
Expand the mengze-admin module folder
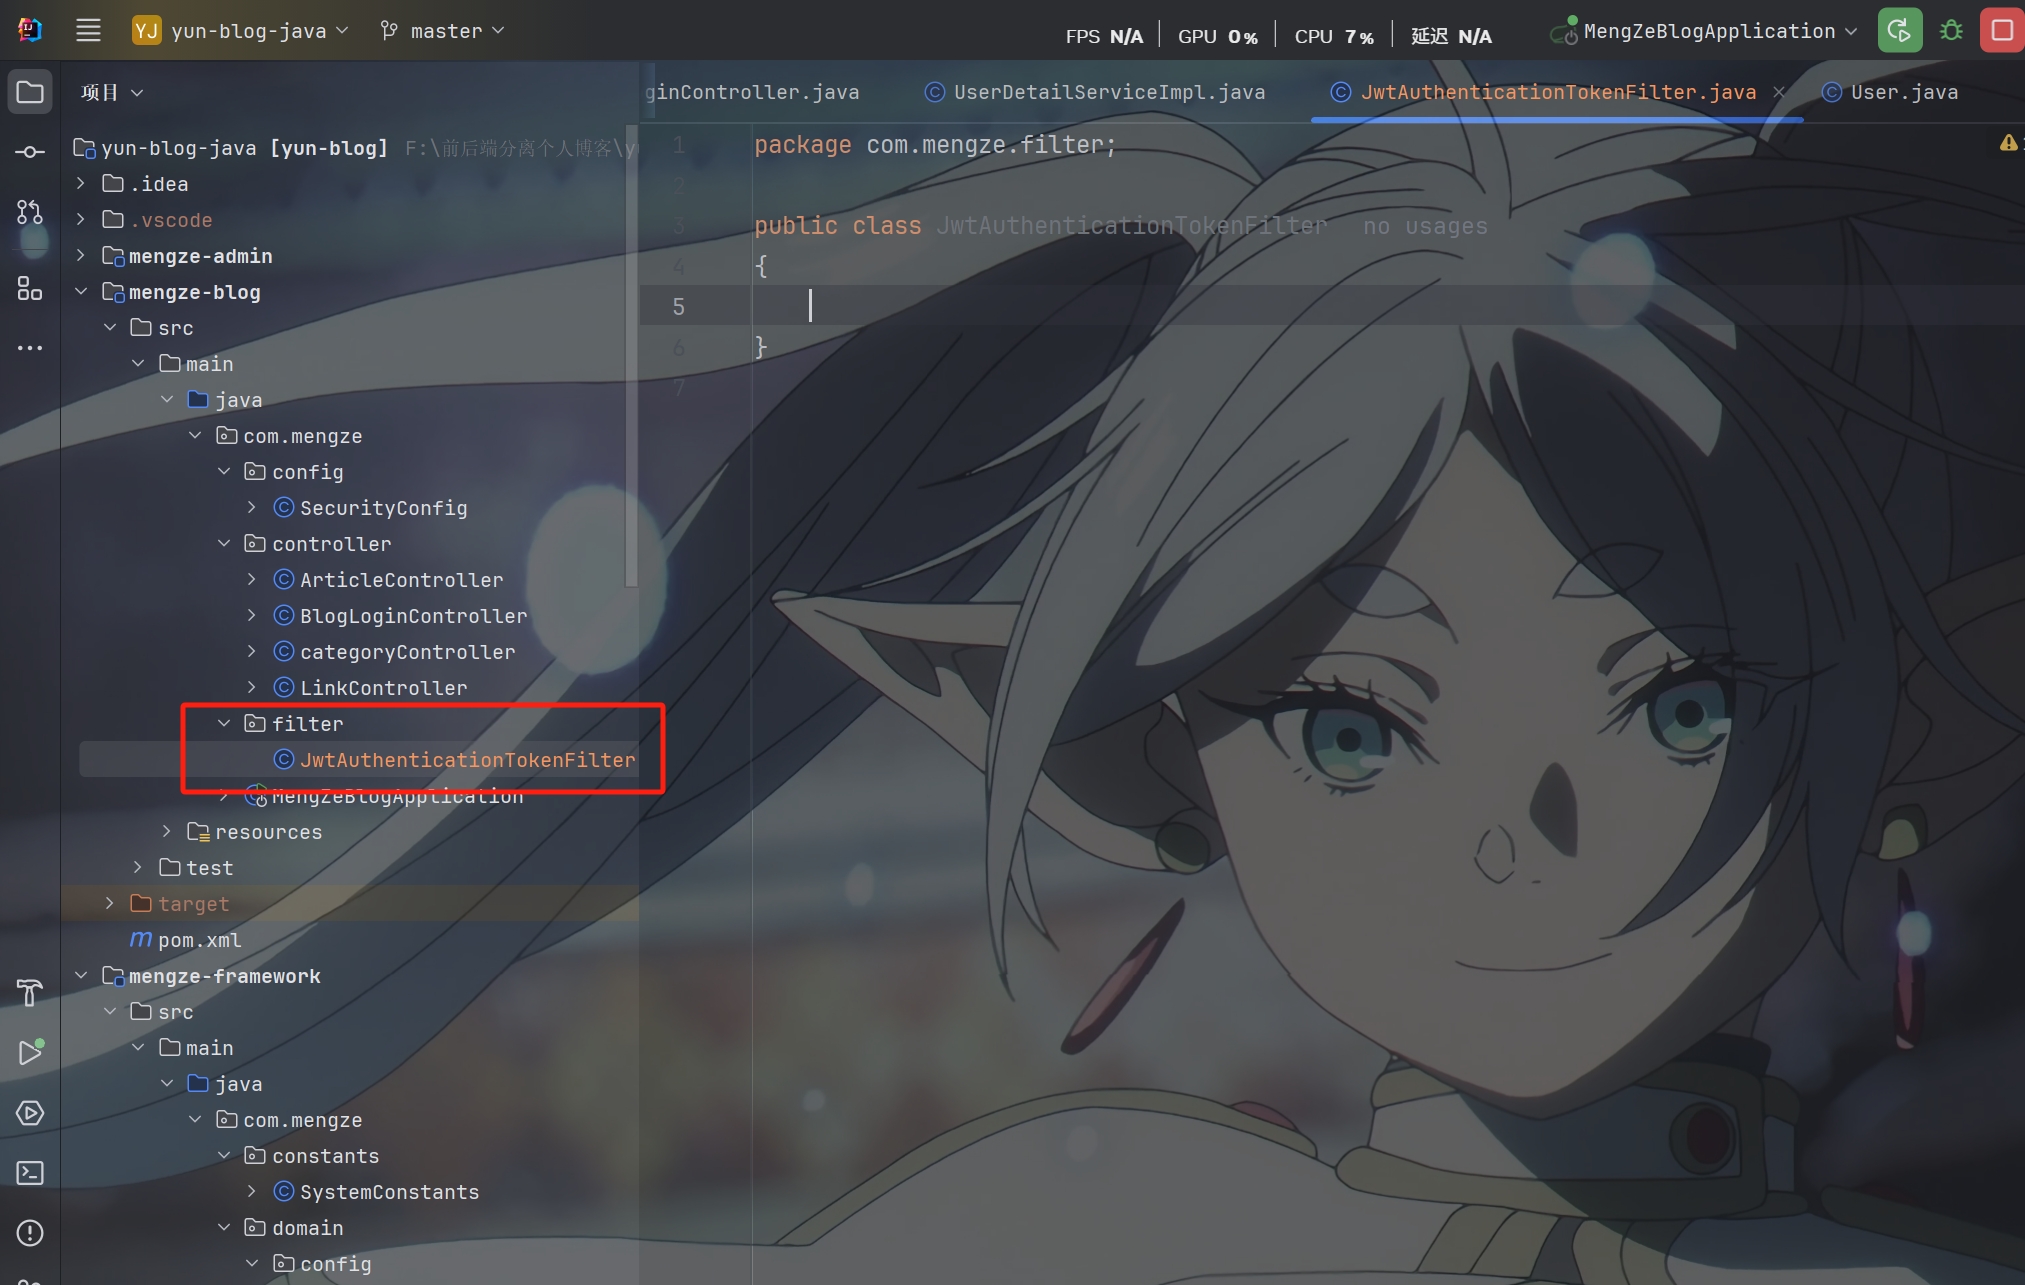[x=81, y=256]
